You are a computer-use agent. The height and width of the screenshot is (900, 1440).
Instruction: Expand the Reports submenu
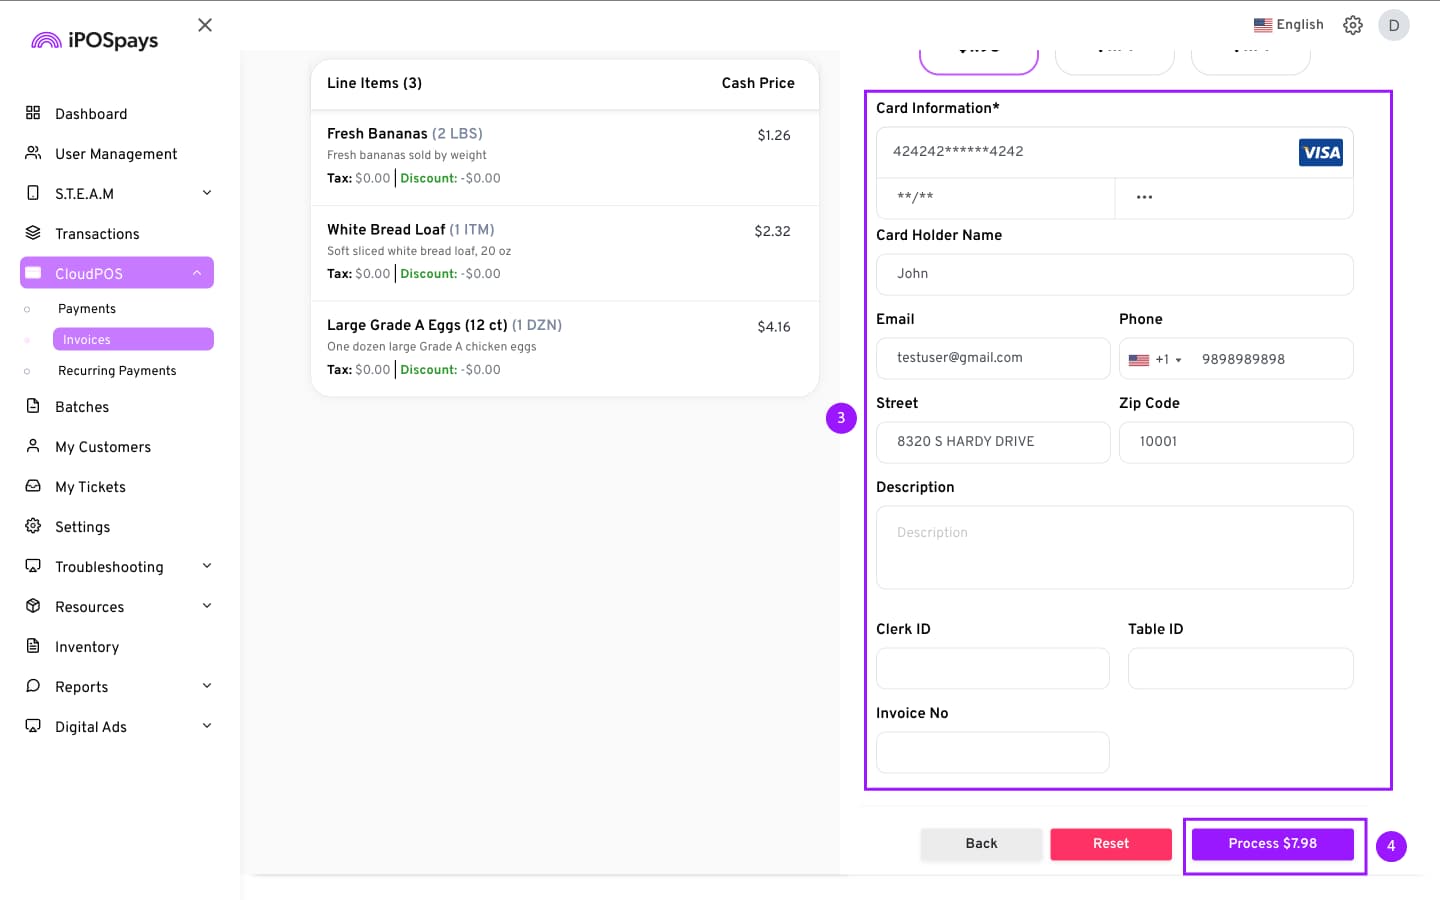point(207,686)
